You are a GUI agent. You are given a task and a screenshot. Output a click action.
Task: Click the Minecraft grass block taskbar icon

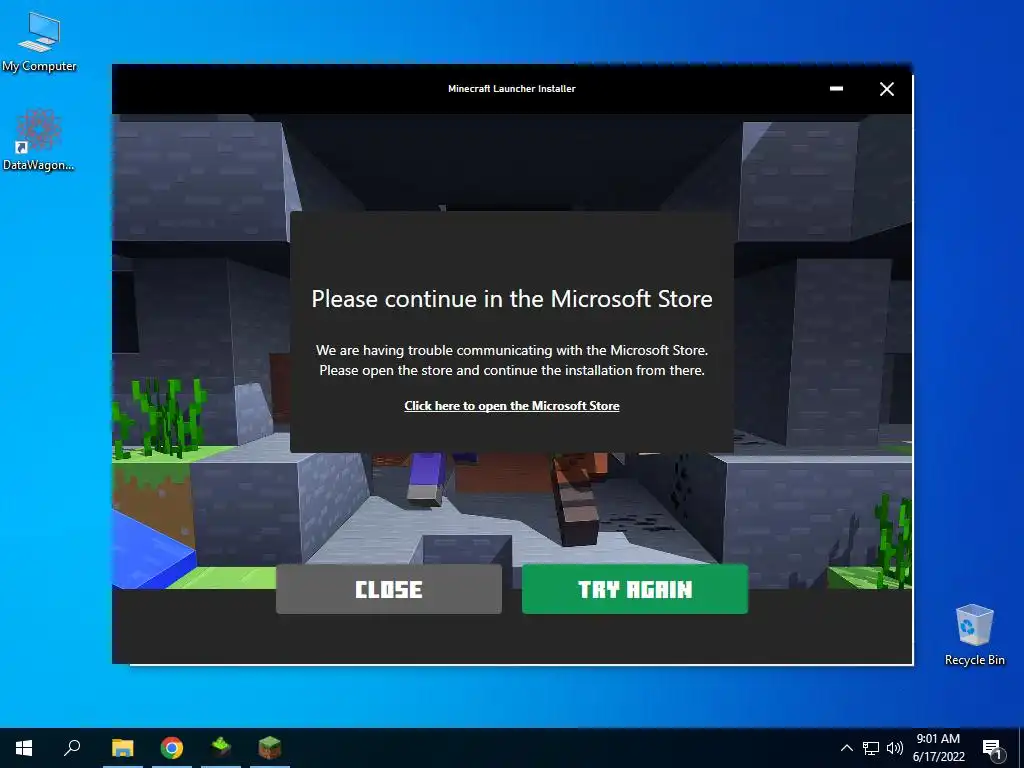coord(270,748)
